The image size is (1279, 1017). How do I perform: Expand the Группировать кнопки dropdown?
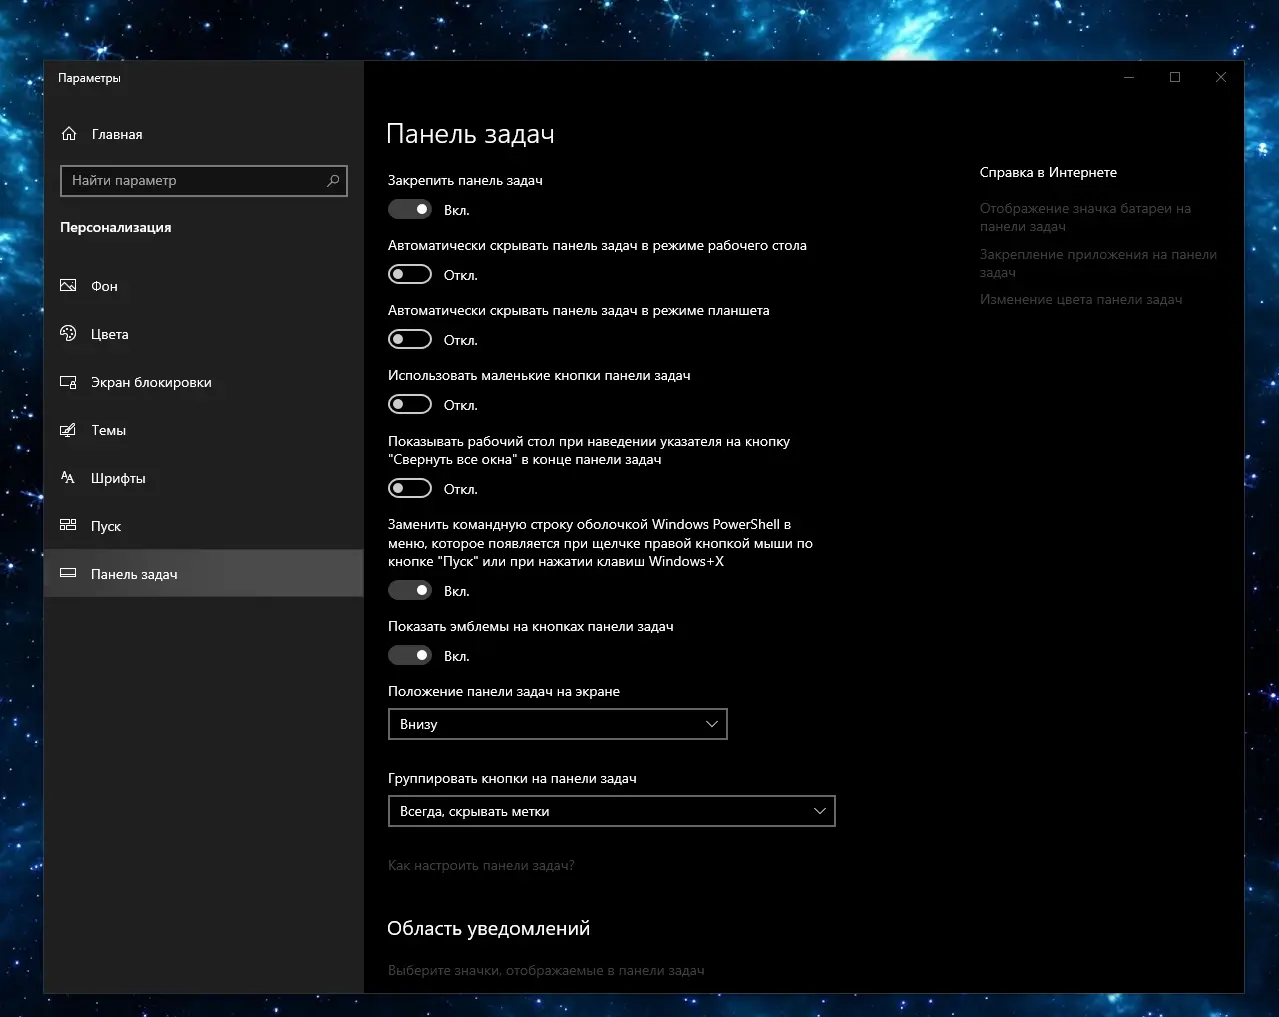[x=611, y=811]
